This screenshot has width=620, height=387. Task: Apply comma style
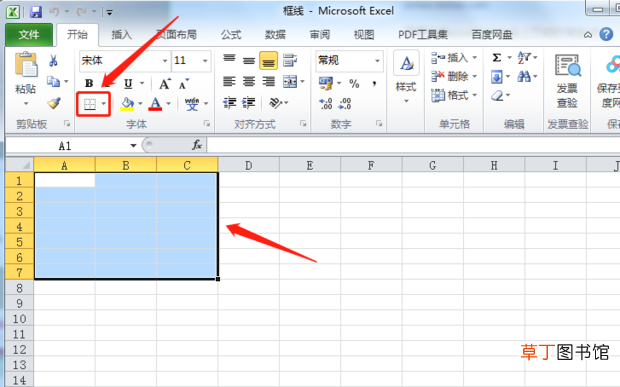pos(374,83)
